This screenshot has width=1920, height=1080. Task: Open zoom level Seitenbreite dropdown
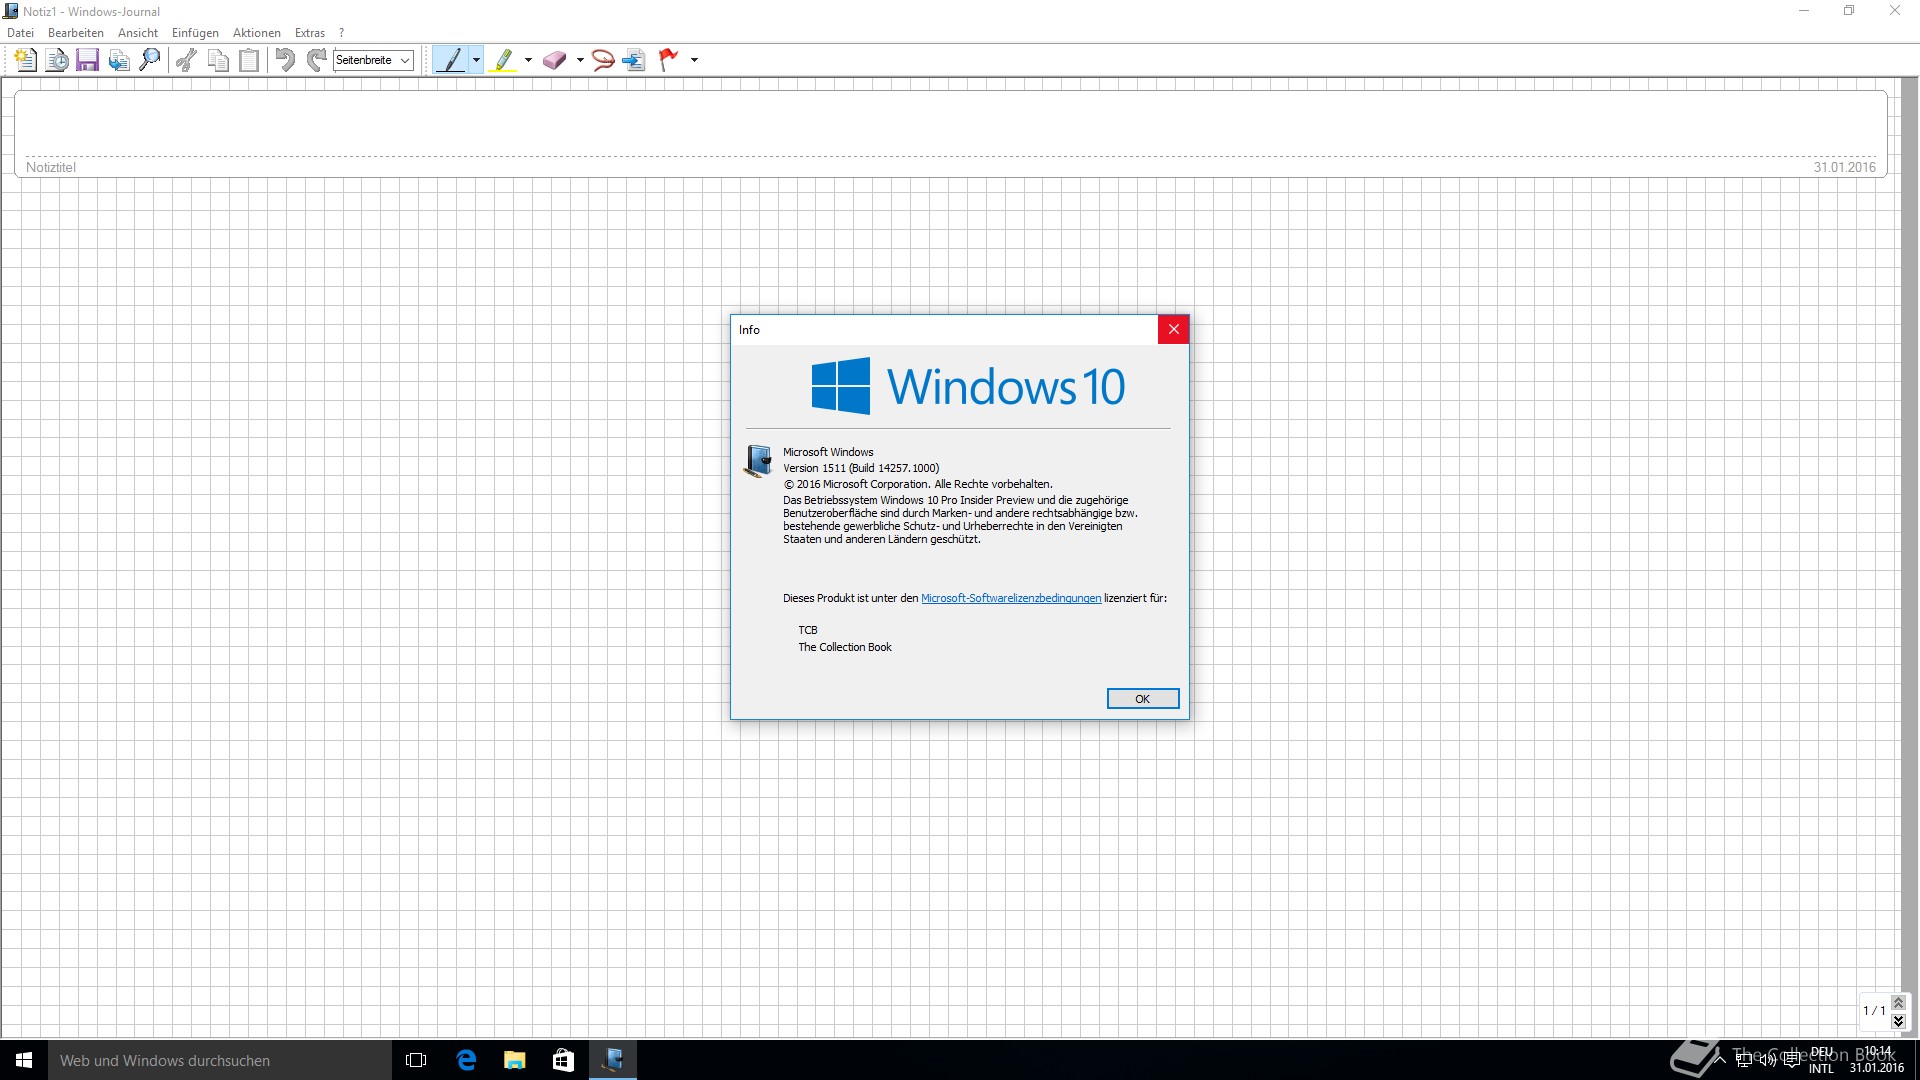[373, 60]
